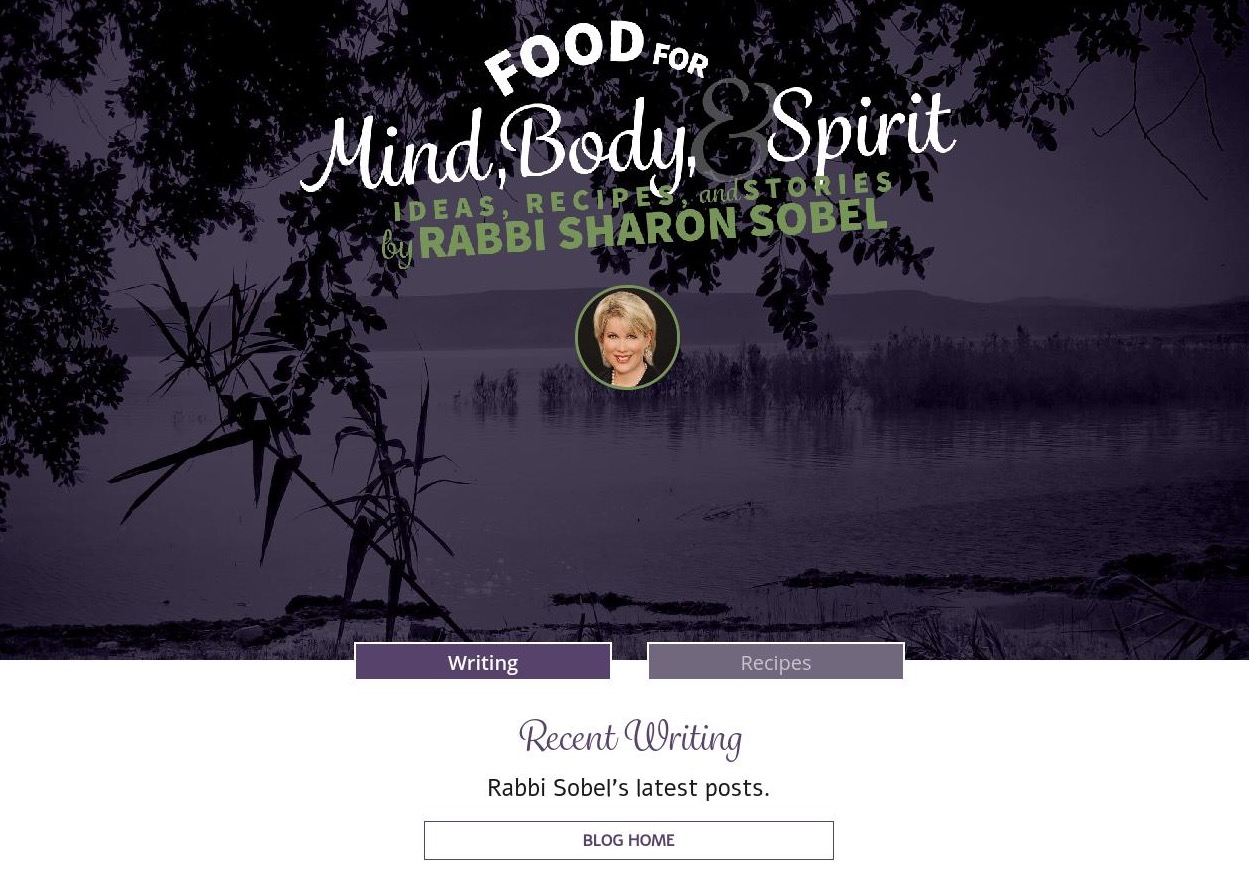Open the Writing tab
This screenshot has height=873, width=1249.
483,662
